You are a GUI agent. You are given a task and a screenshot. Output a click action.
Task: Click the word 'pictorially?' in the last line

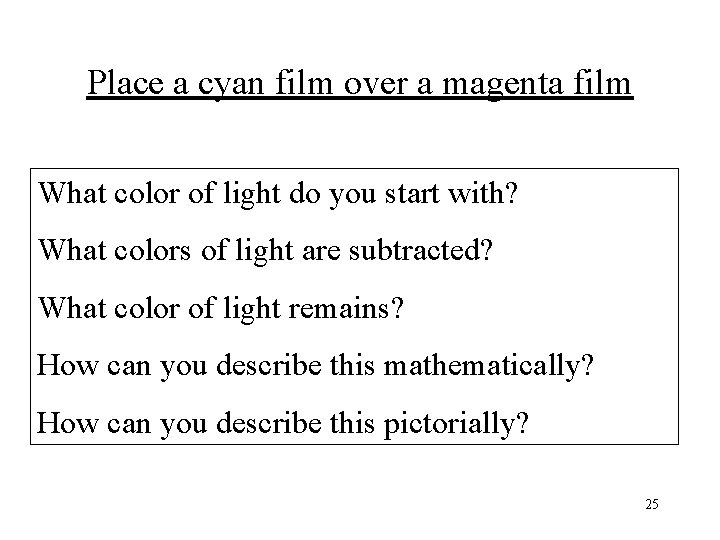point(456,424)
